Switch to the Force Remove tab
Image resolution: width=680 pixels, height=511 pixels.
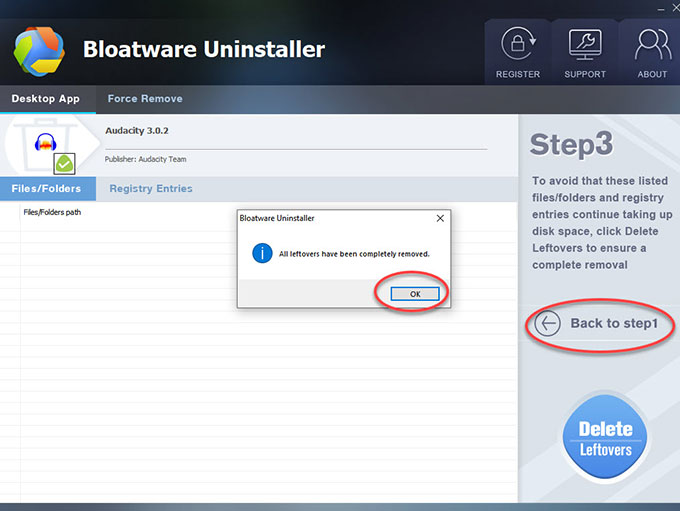pyautogui.click(x=145, y=99)
